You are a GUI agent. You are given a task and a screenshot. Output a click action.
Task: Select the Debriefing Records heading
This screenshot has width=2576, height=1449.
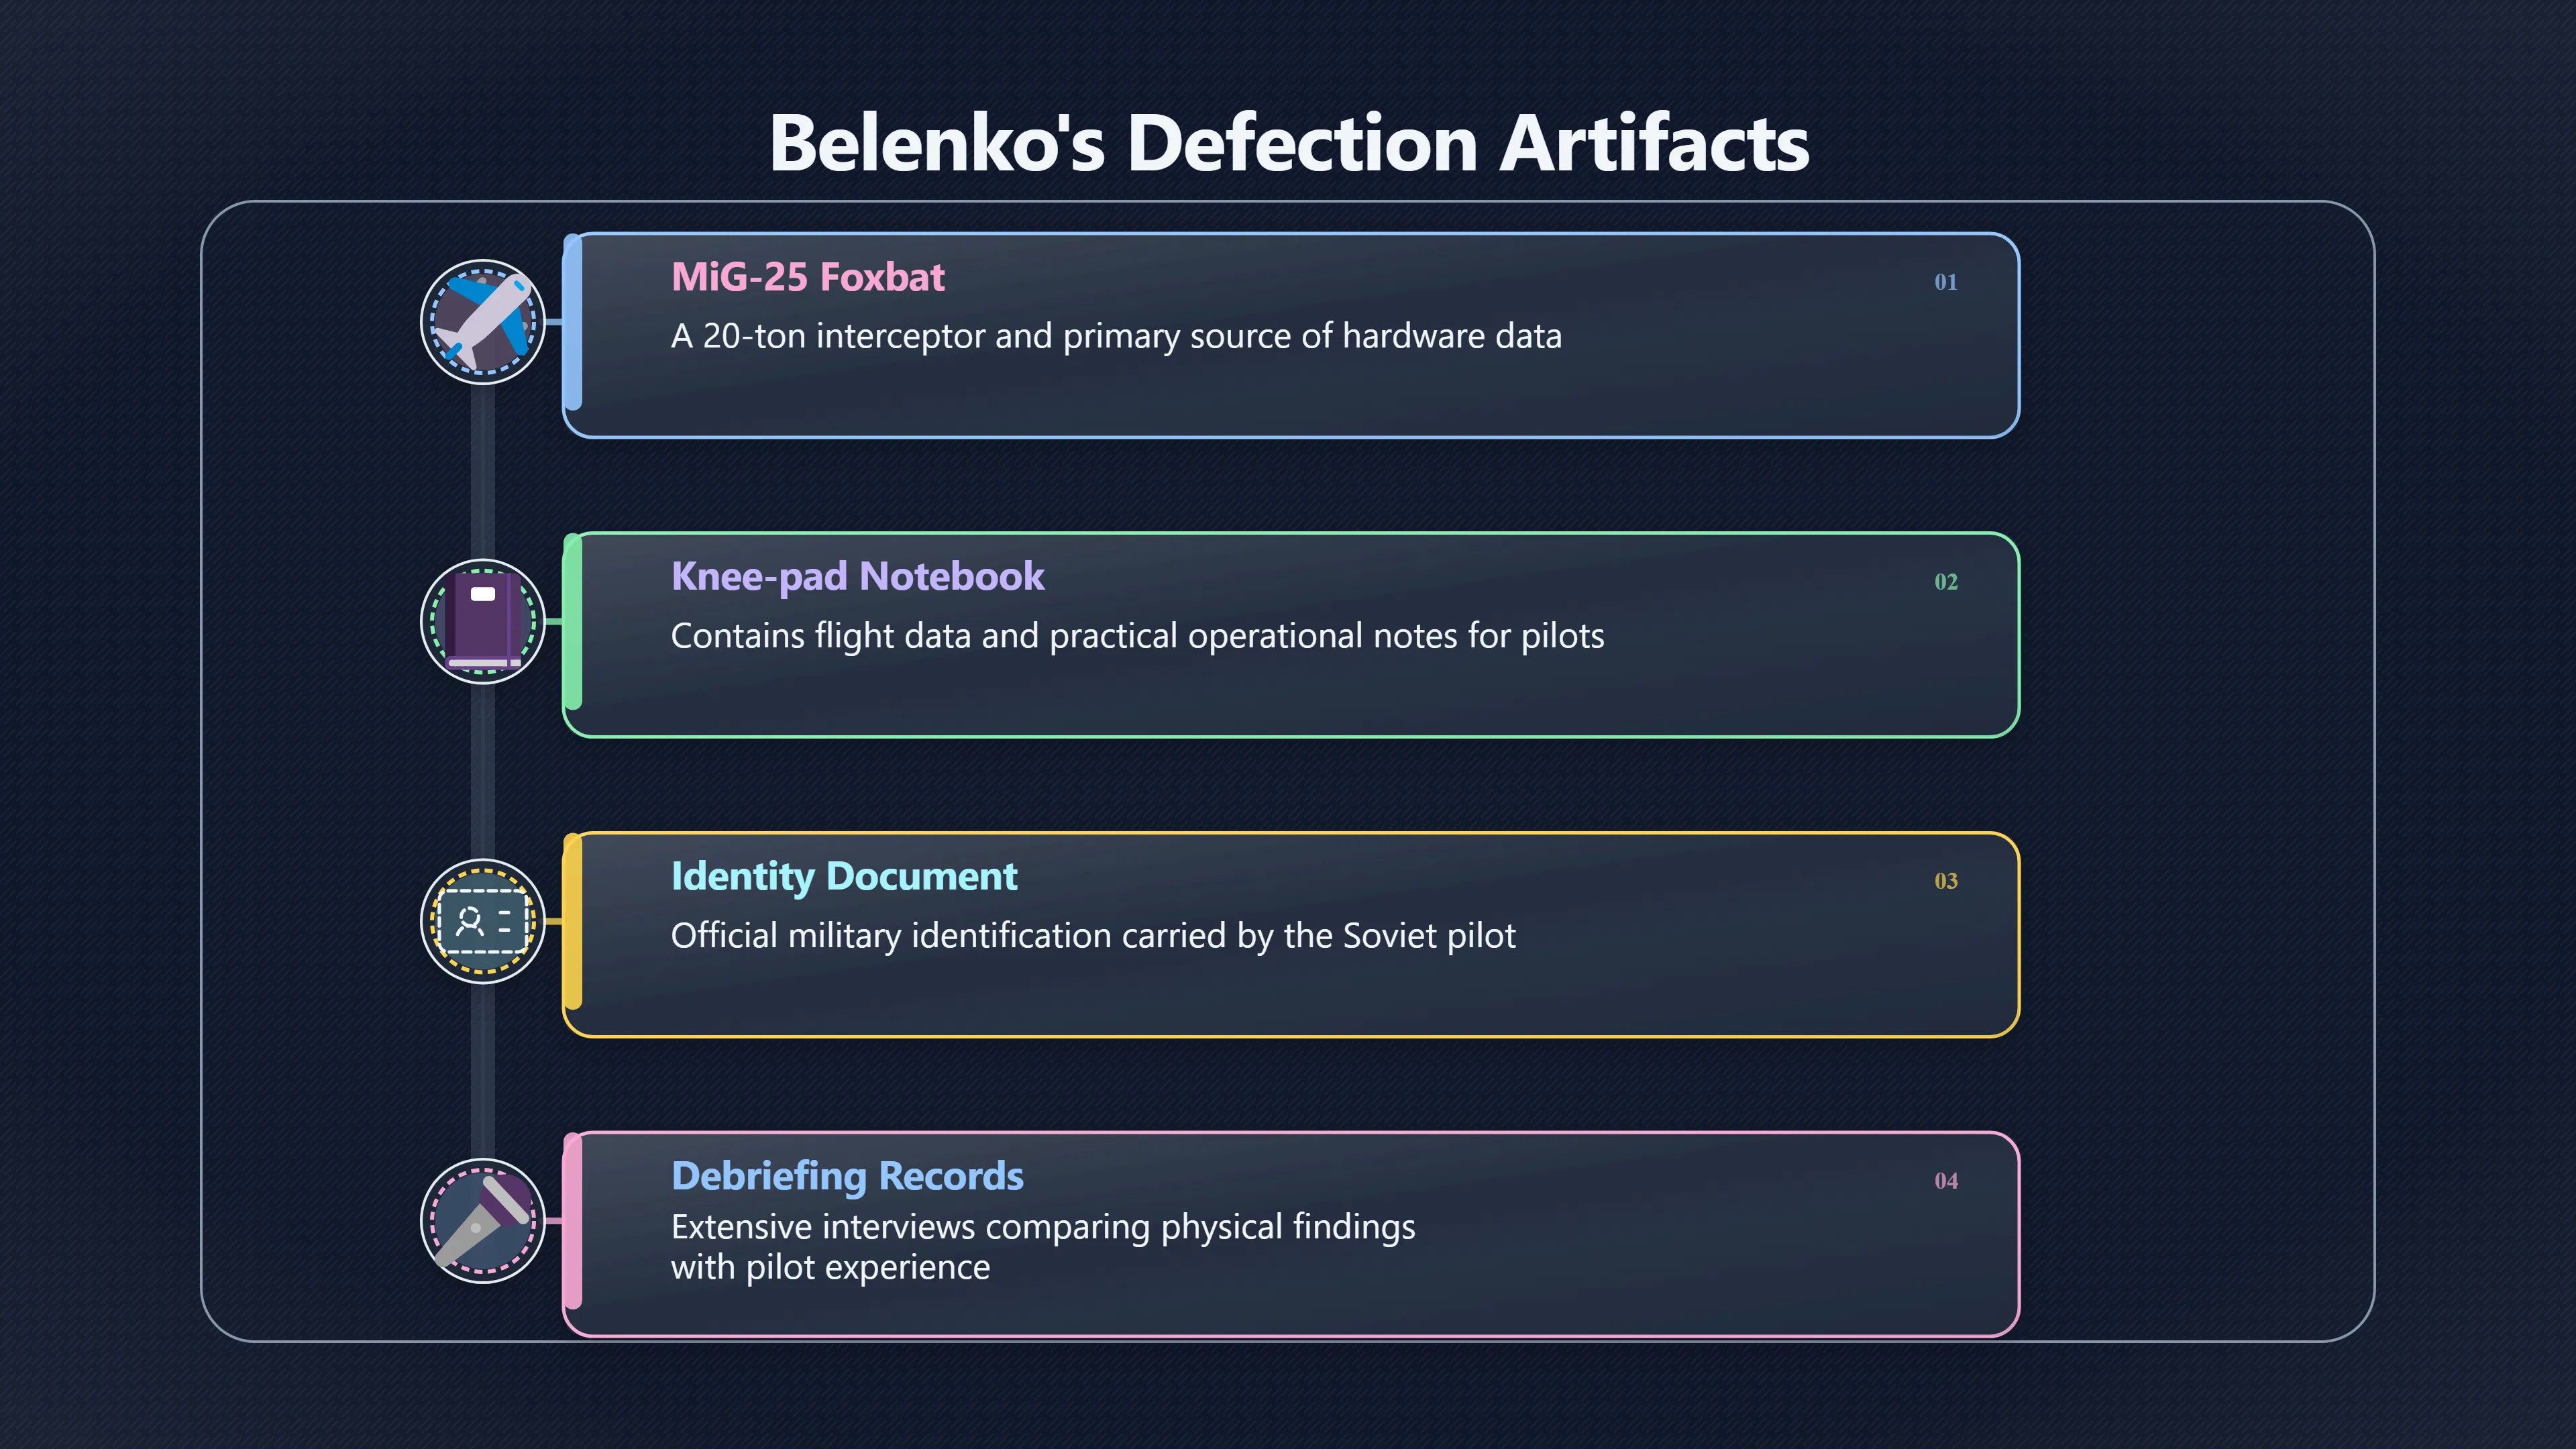(x=847, y=1176)
